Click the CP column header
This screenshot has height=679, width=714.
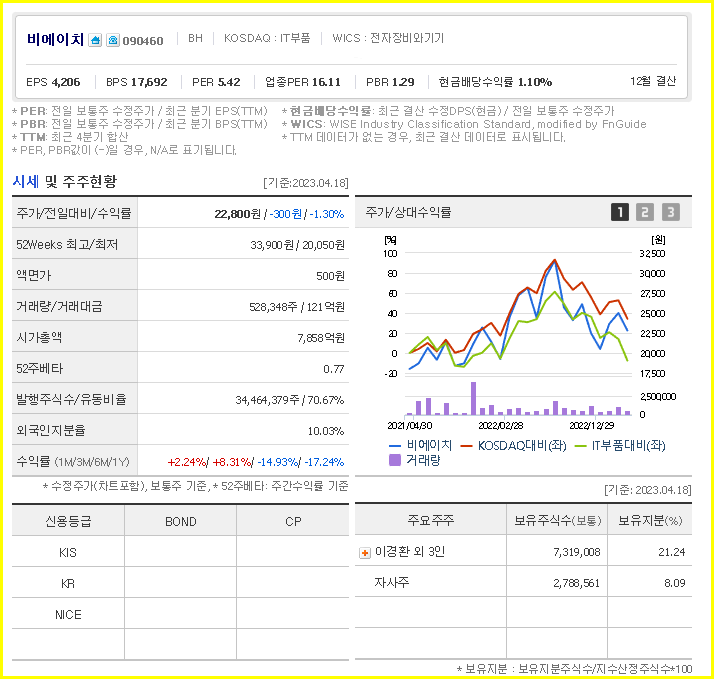click(x=293, y=521)
